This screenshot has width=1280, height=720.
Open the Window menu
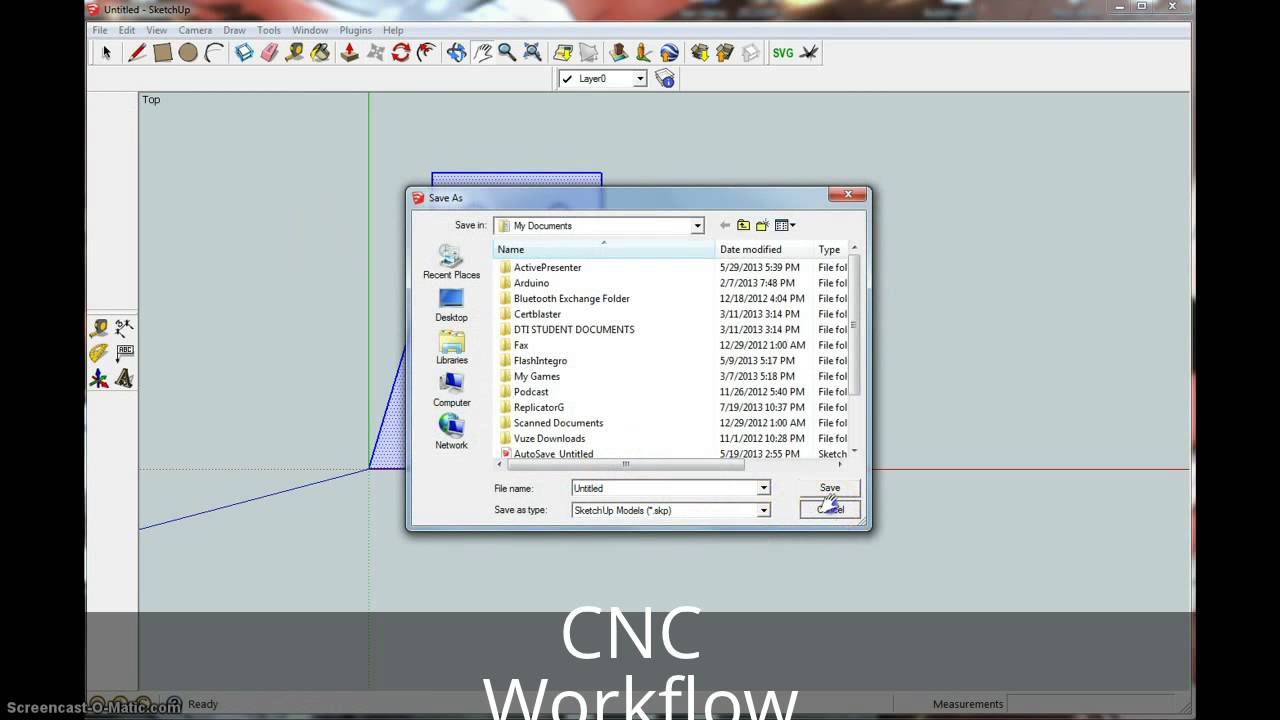(x=310, y=30)
